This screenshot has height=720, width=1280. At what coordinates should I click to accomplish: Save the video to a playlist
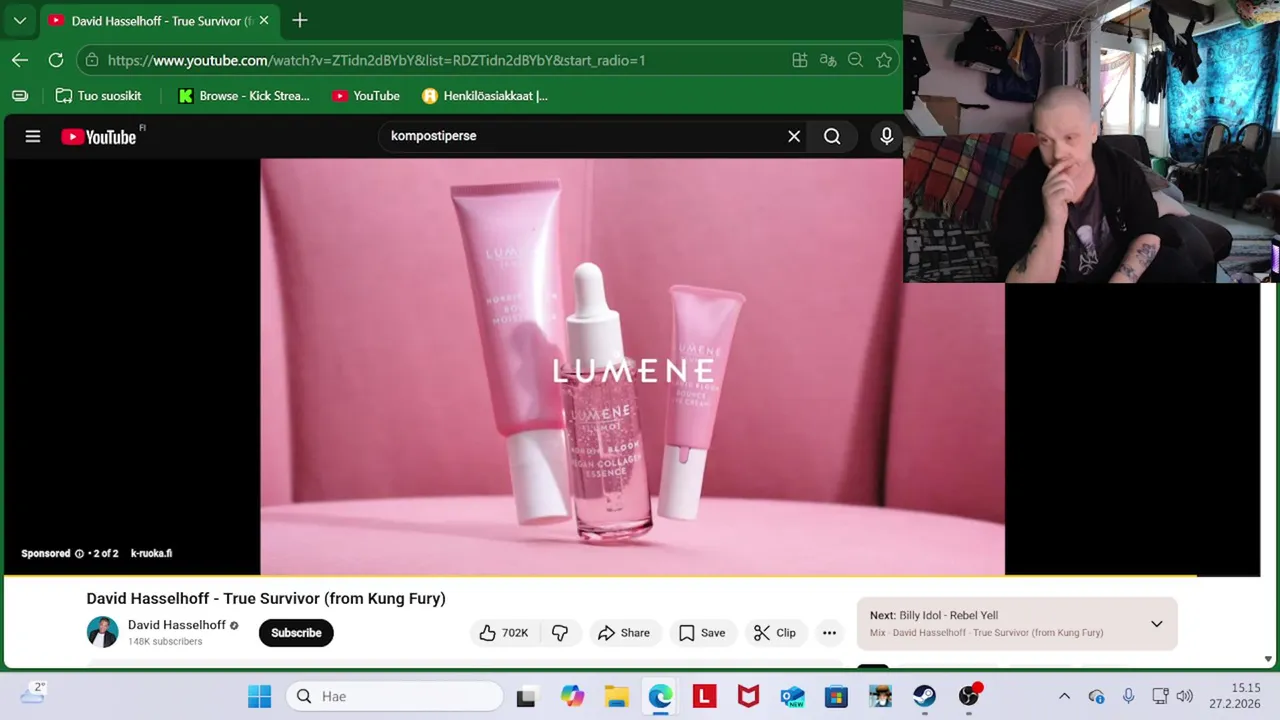[702, 632]
